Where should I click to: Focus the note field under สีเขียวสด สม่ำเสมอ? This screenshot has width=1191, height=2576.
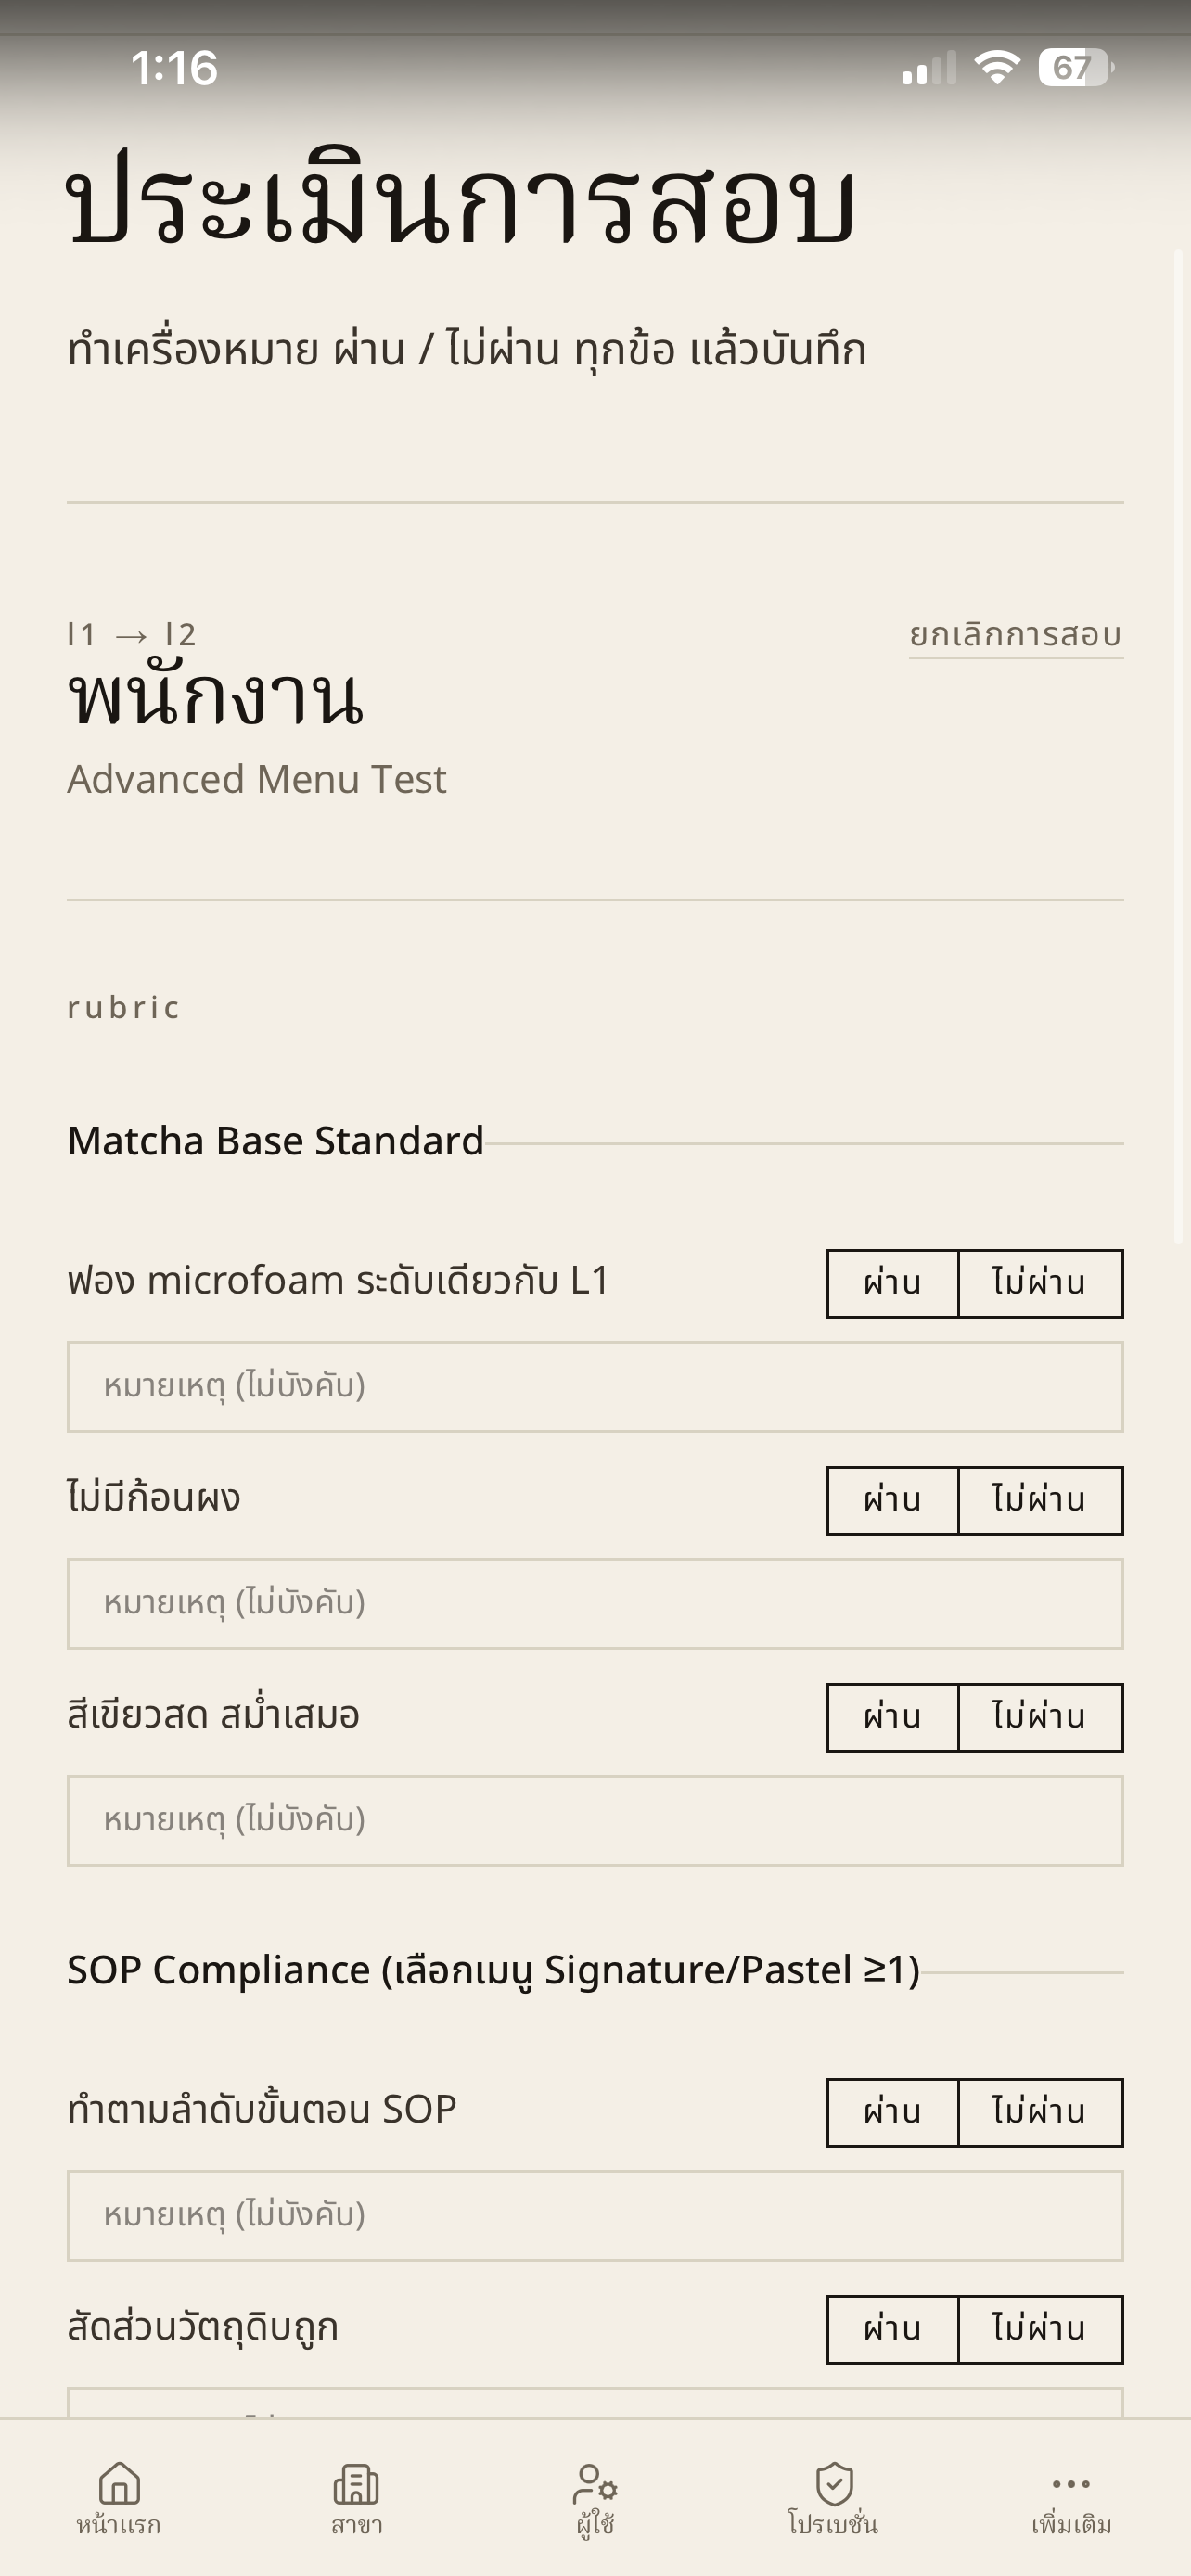click(595, 1821)
